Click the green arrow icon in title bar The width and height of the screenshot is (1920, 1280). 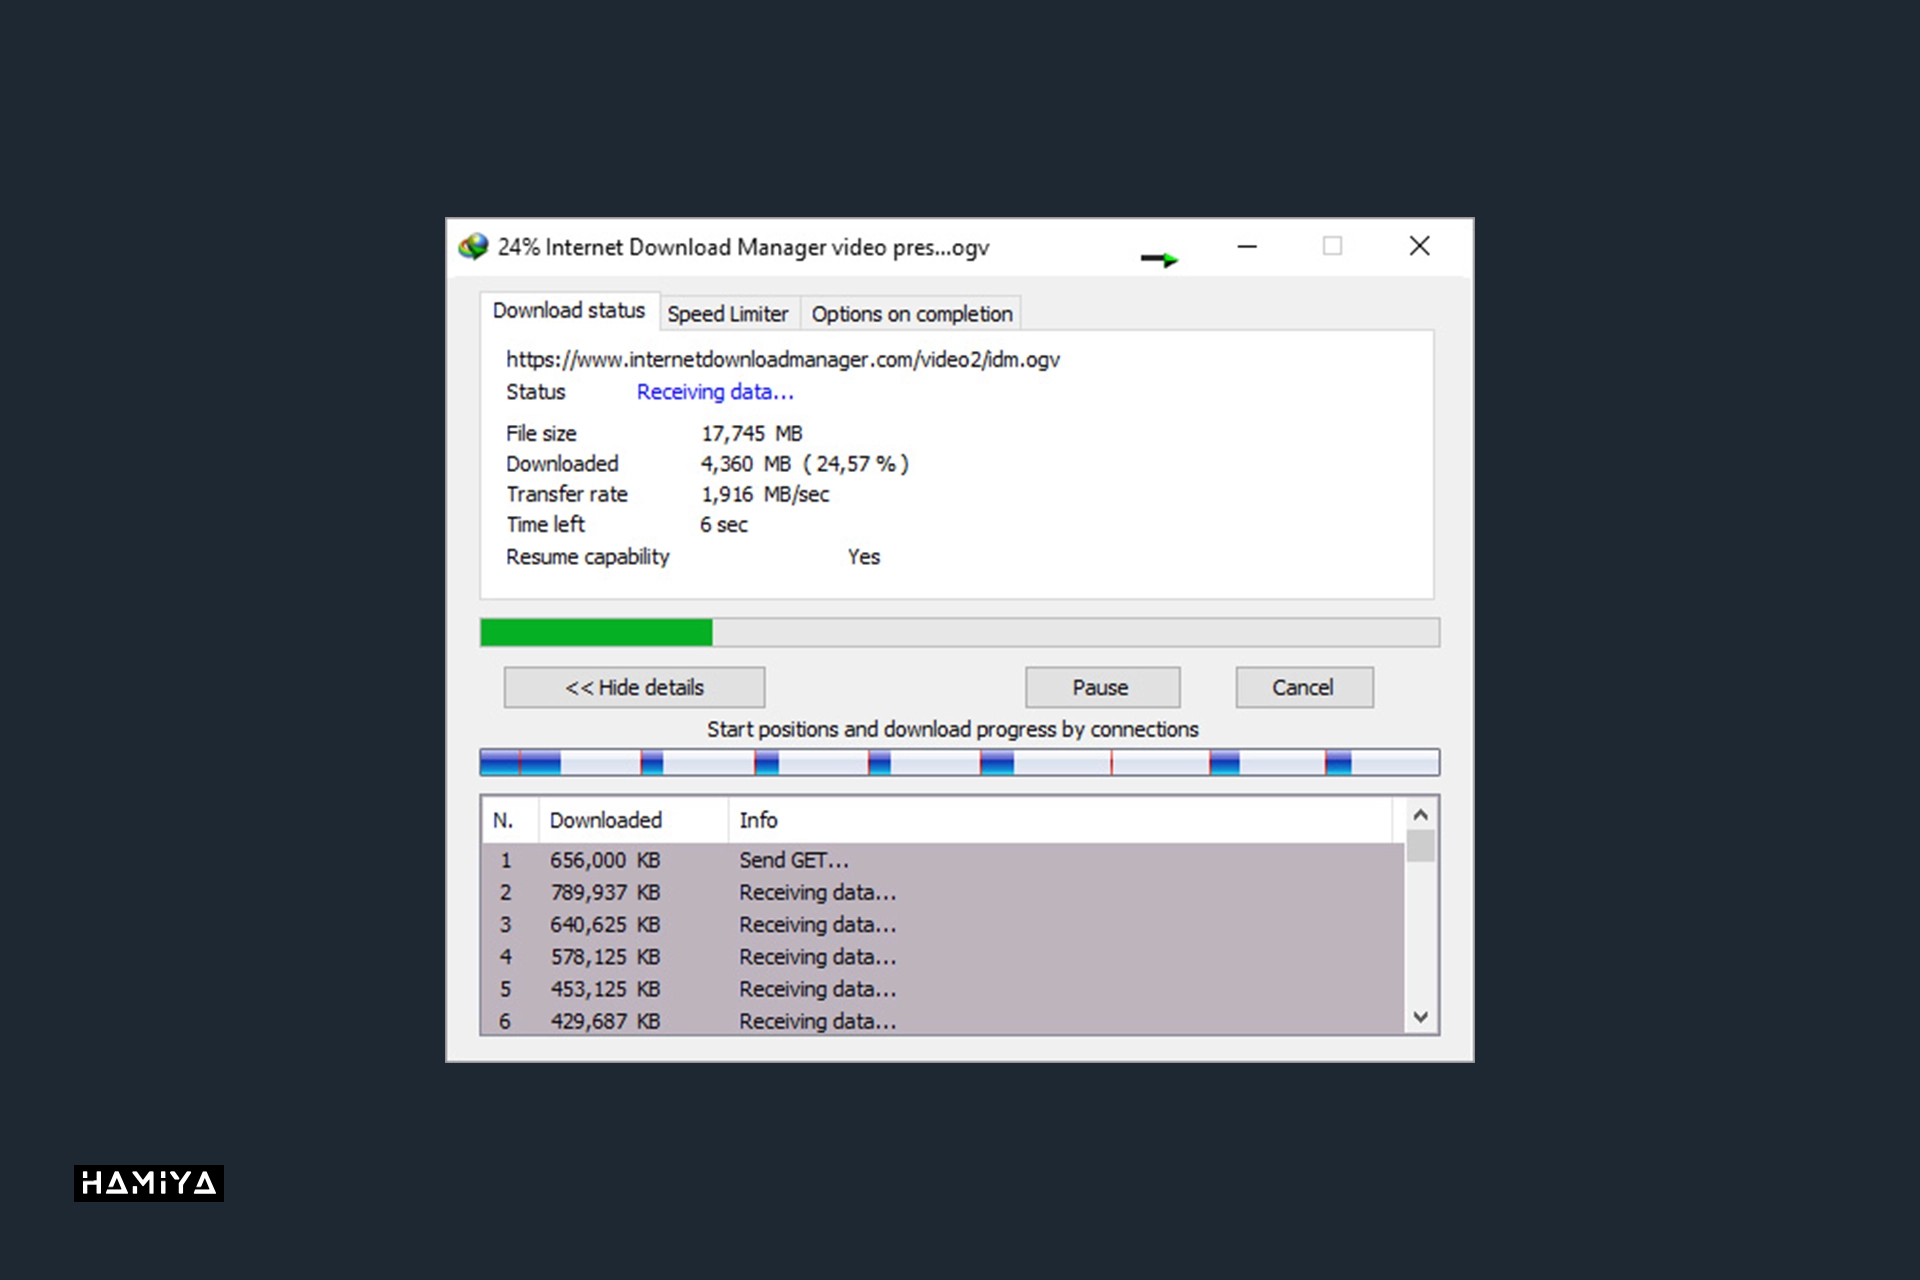click(x=1160, y=259)
